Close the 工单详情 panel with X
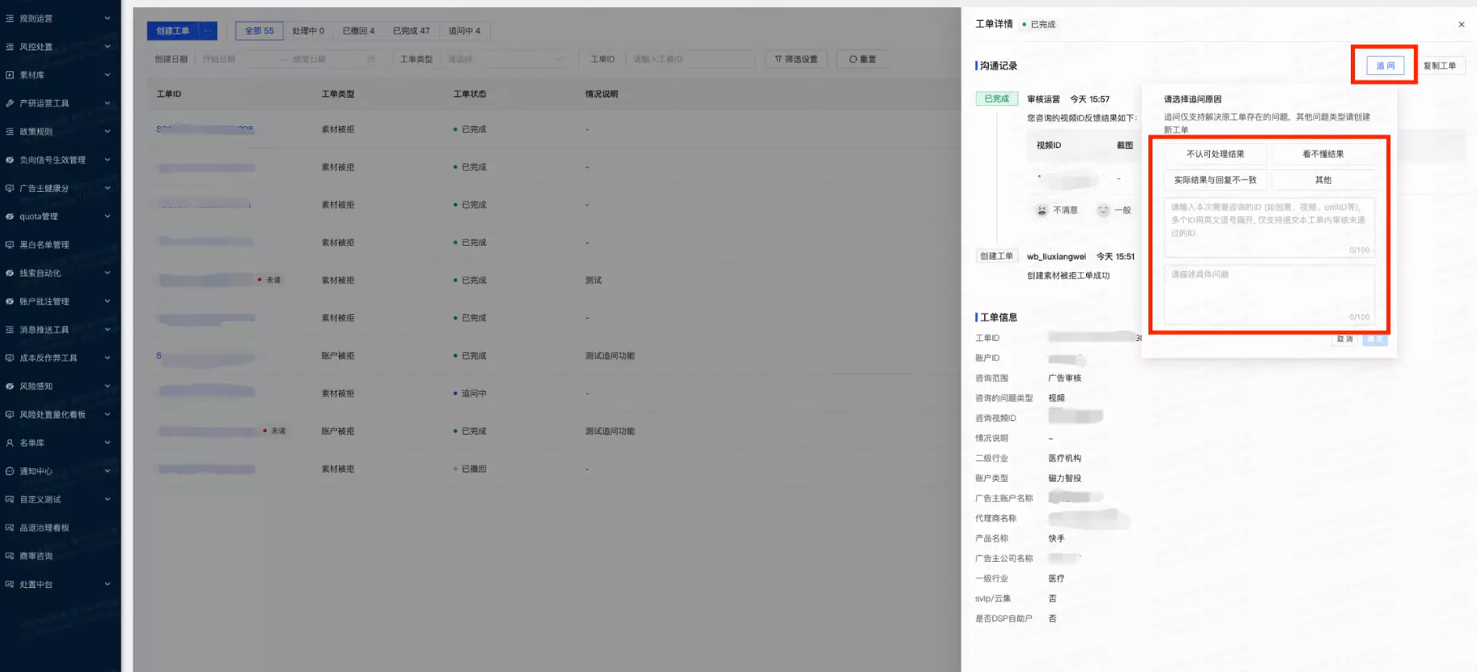1477x672 pixels. (1461, 24)
